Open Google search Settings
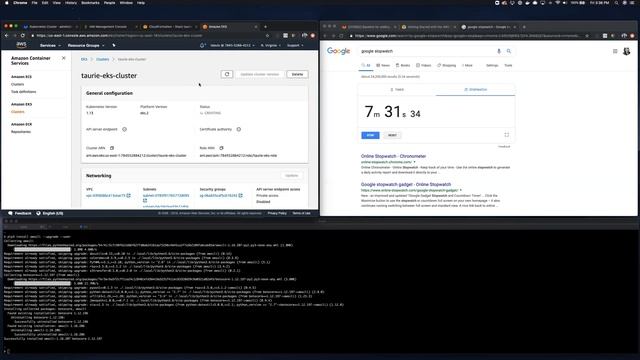 tap(492, 65)
